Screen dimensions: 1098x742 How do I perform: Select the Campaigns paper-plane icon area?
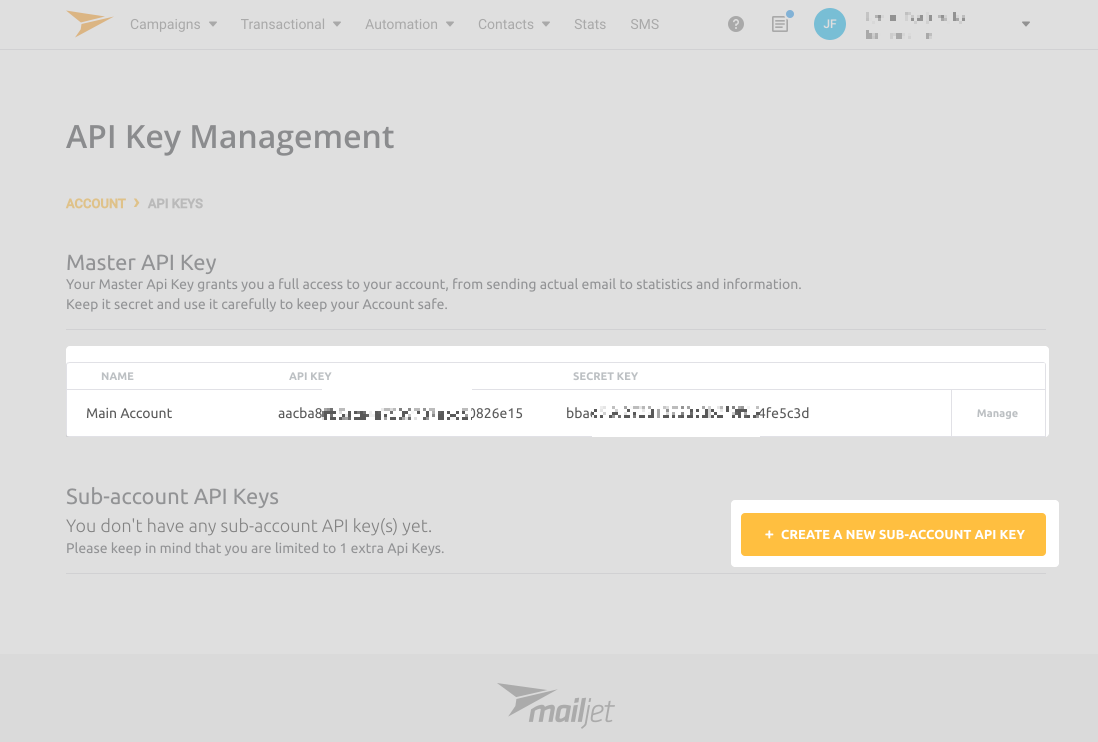pos(88,23)
